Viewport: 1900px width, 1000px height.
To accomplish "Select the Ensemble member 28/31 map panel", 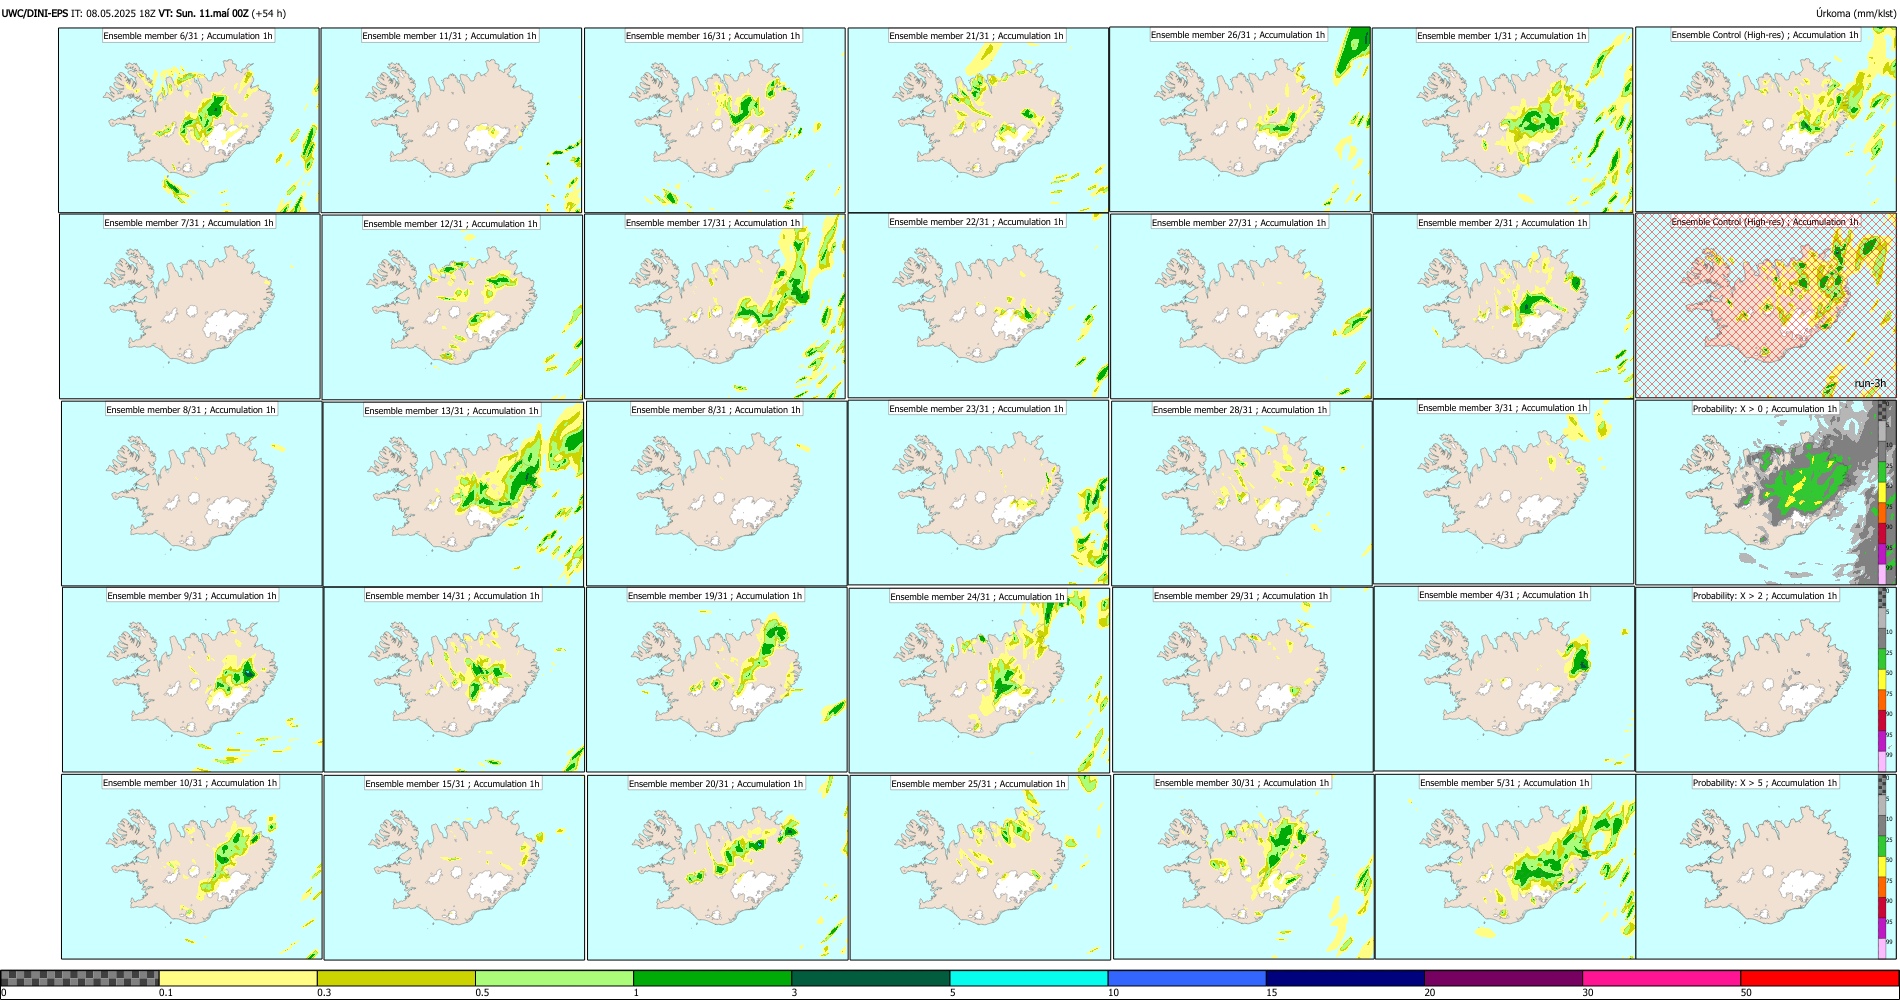I will (x=1242, y=494).
